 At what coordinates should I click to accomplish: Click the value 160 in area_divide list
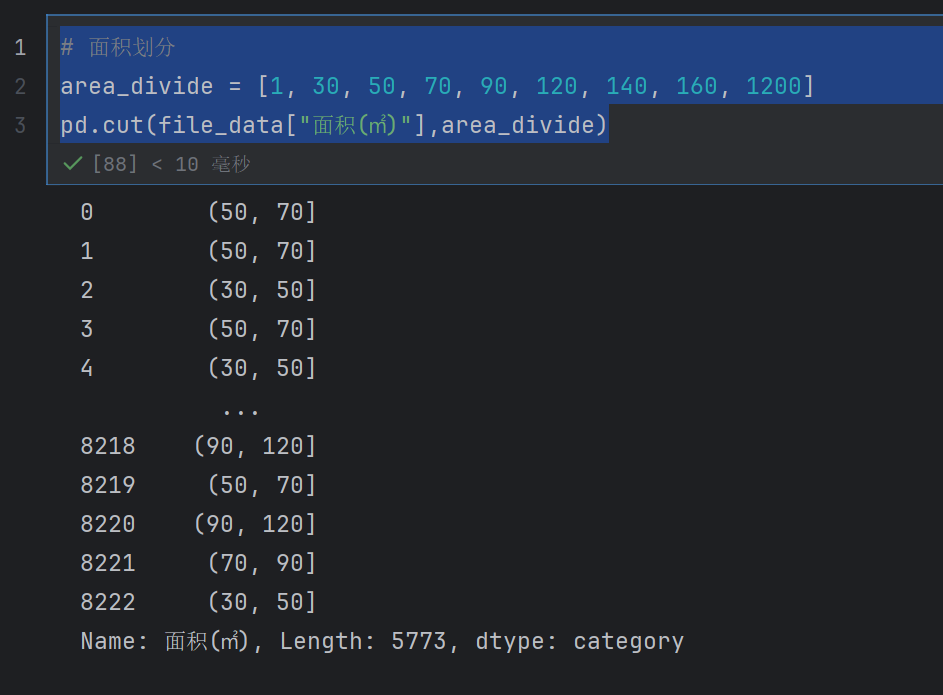coord(696,86)
